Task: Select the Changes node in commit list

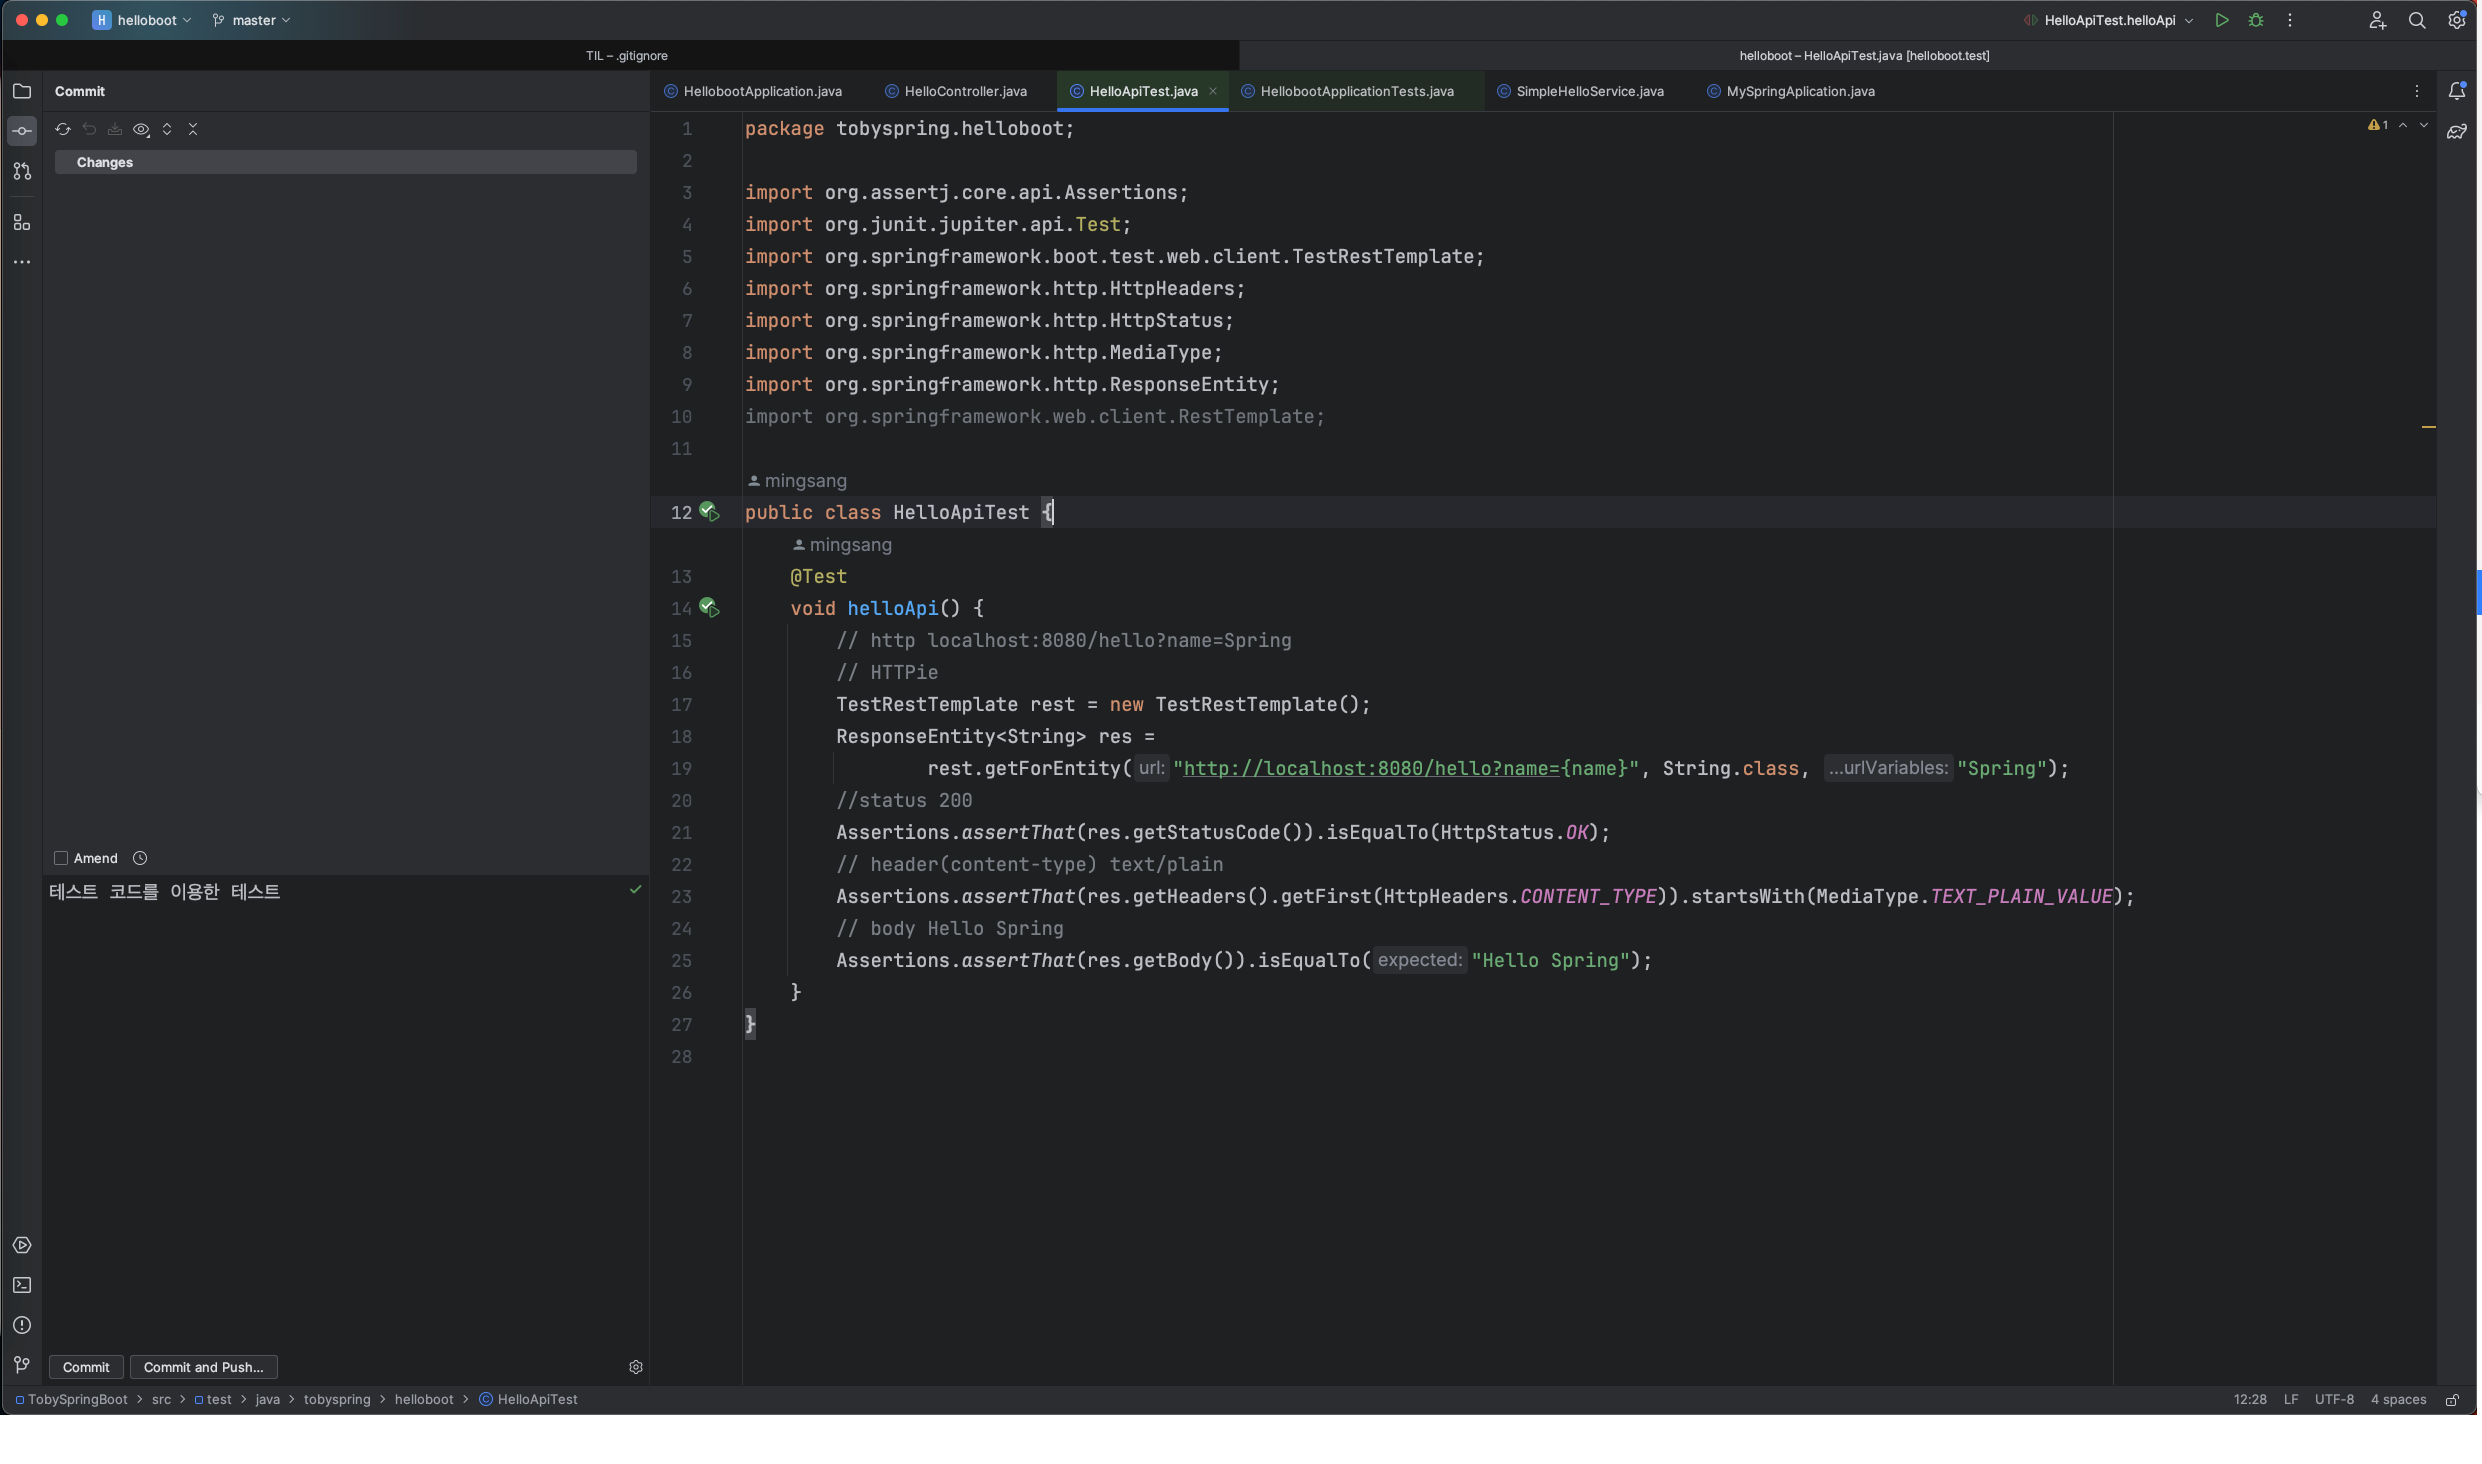Action: pyautogui.click(x=345, y=162)
